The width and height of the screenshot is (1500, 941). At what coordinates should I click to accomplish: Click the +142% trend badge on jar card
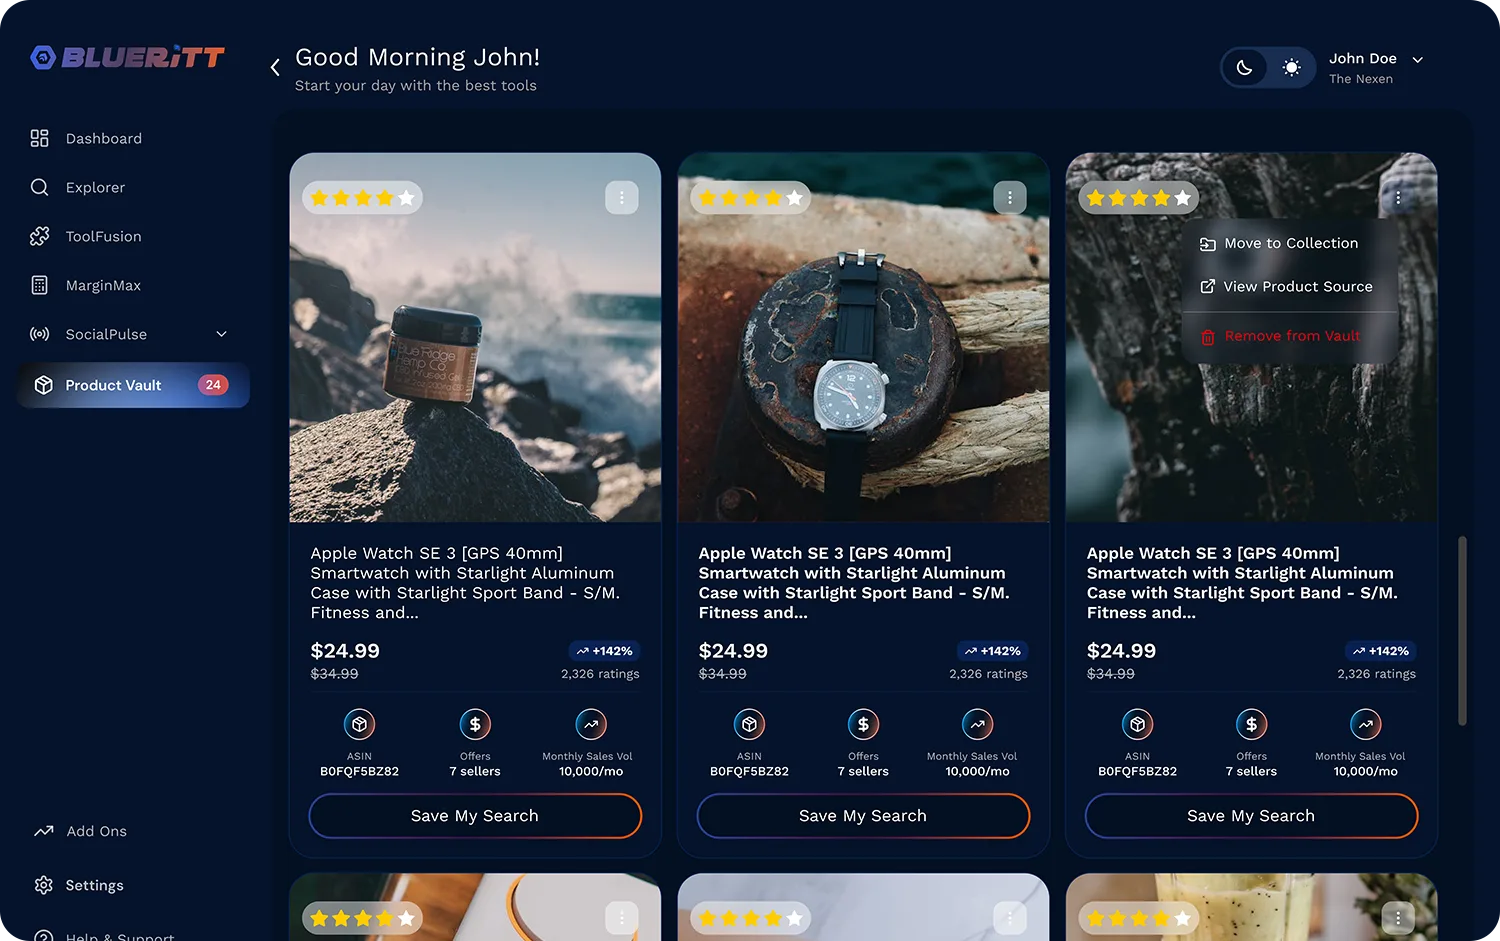604,651
